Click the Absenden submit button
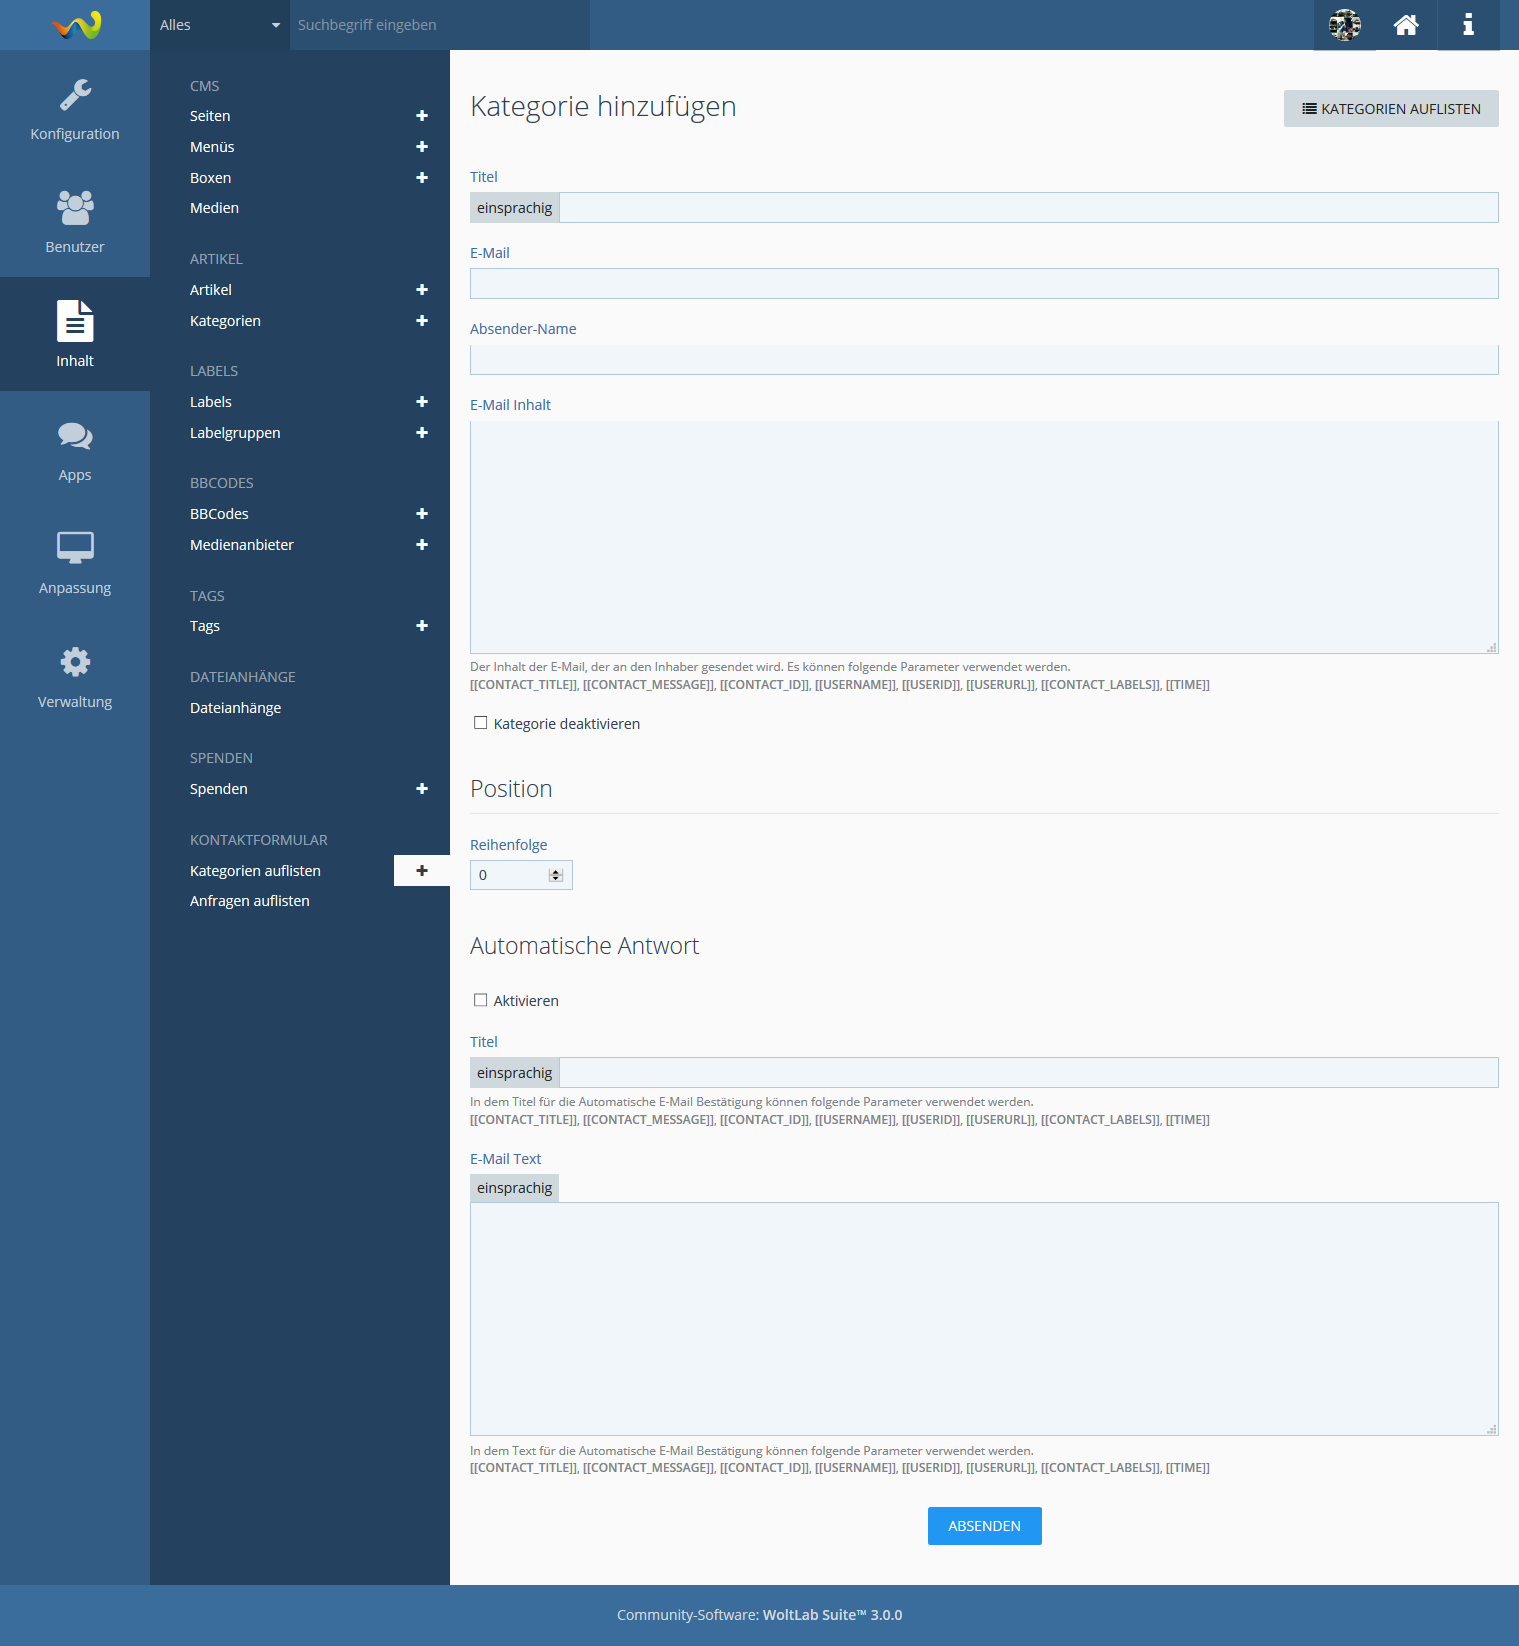 tap(984, 1526)
